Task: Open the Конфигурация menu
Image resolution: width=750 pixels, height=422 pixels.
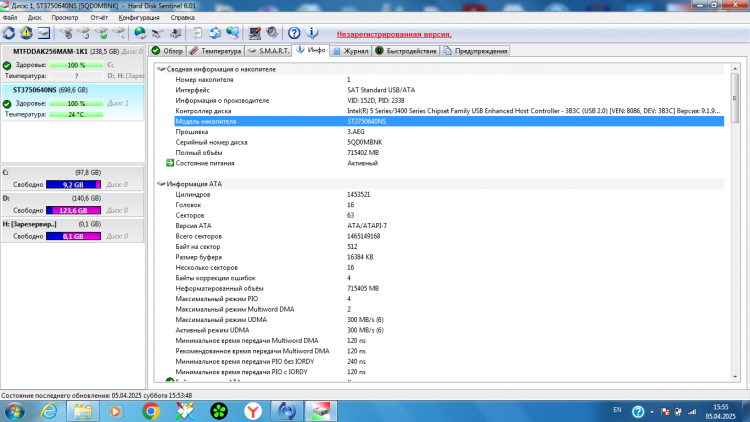Action: pos(139,17)
